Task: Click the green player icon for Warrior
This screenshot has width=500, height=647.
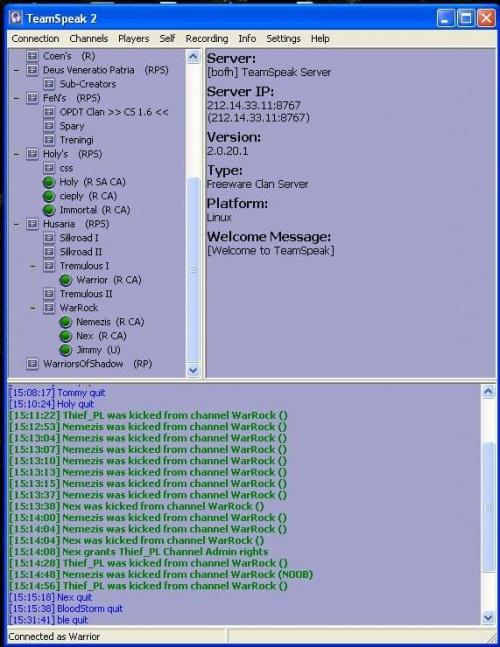Action: [65, 280]
